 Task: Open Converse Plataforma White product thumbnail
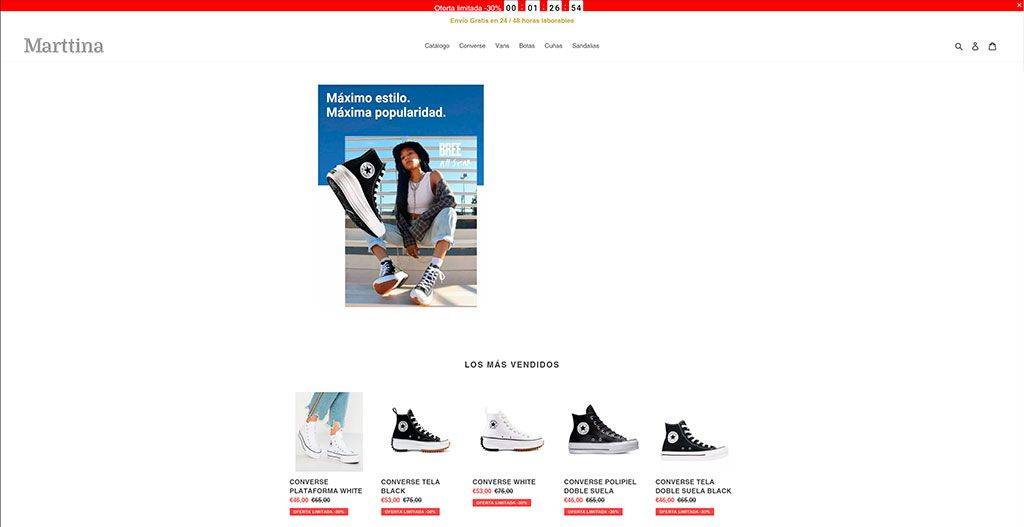(329, 432)
